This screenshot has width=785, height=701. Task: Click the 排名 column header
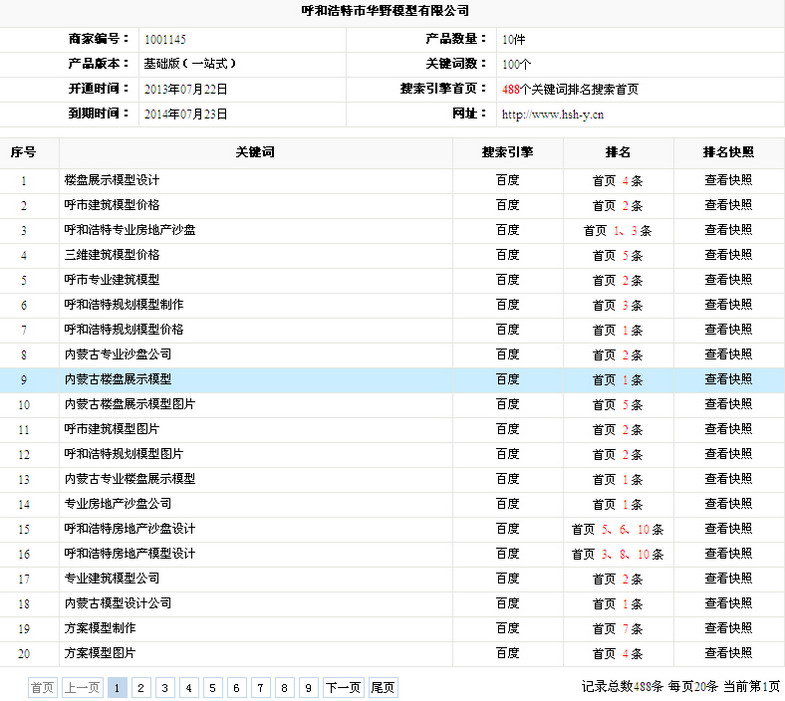(x=618, y=152)
